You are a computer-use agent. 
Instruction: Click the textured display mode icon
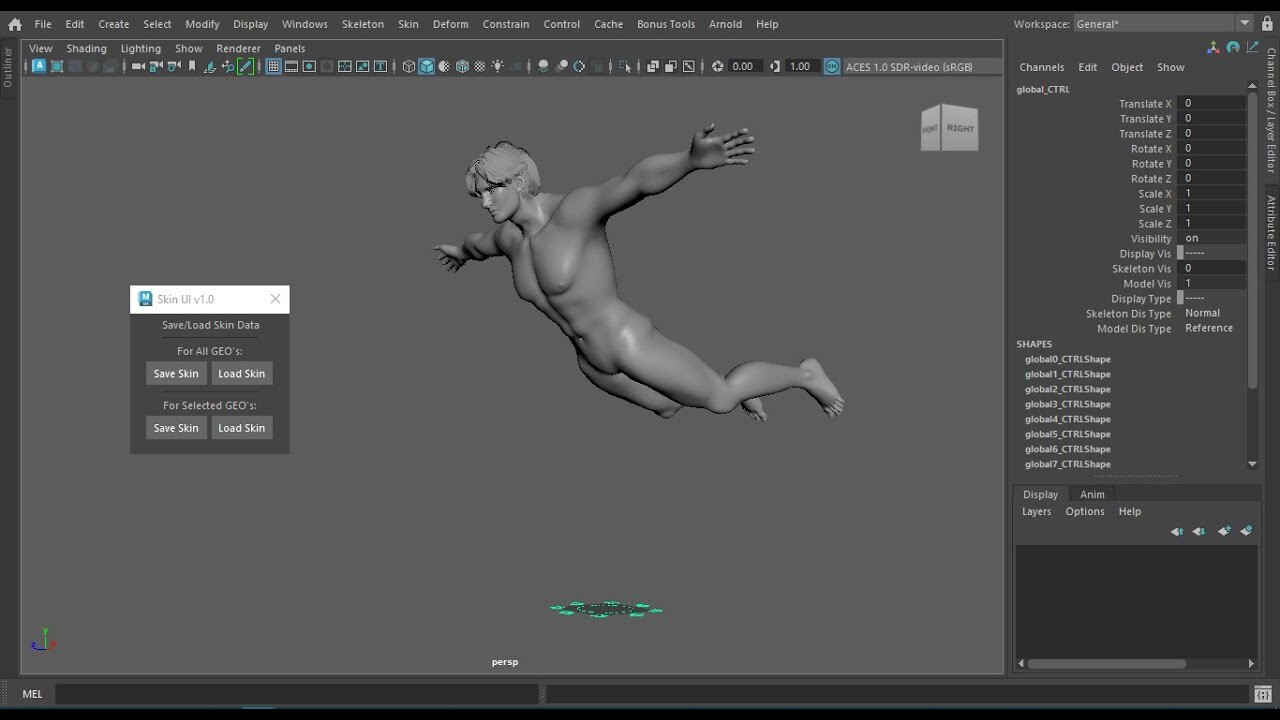[444, 66]
